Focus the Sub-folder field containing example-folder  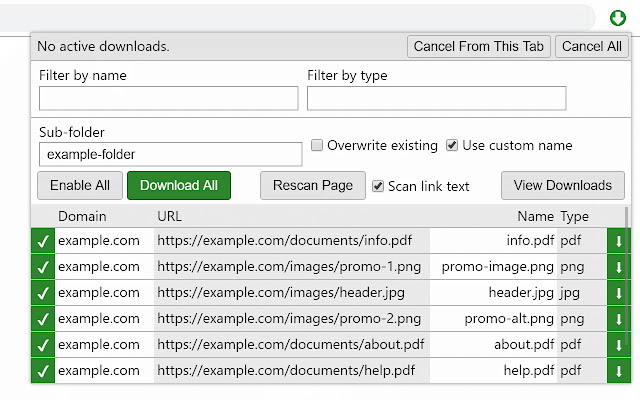click(171, 154)
